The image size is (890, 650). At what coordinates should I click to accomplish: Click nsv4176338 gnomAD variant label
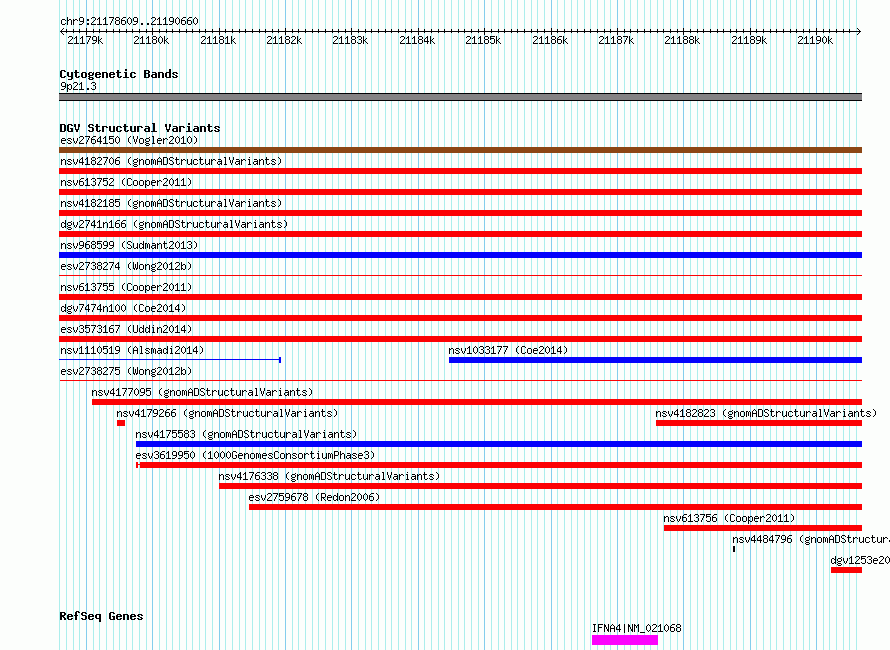click(x=329, y=476)
